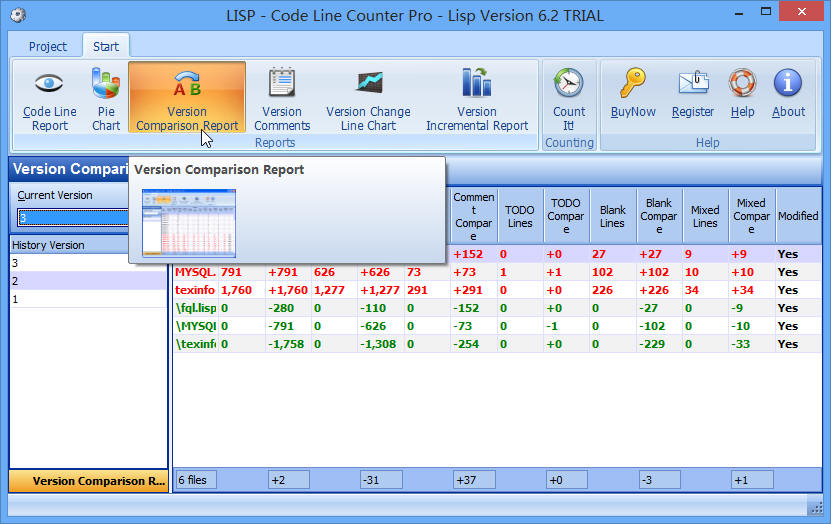
Task: Open the About info dialog
Action: 788,93
